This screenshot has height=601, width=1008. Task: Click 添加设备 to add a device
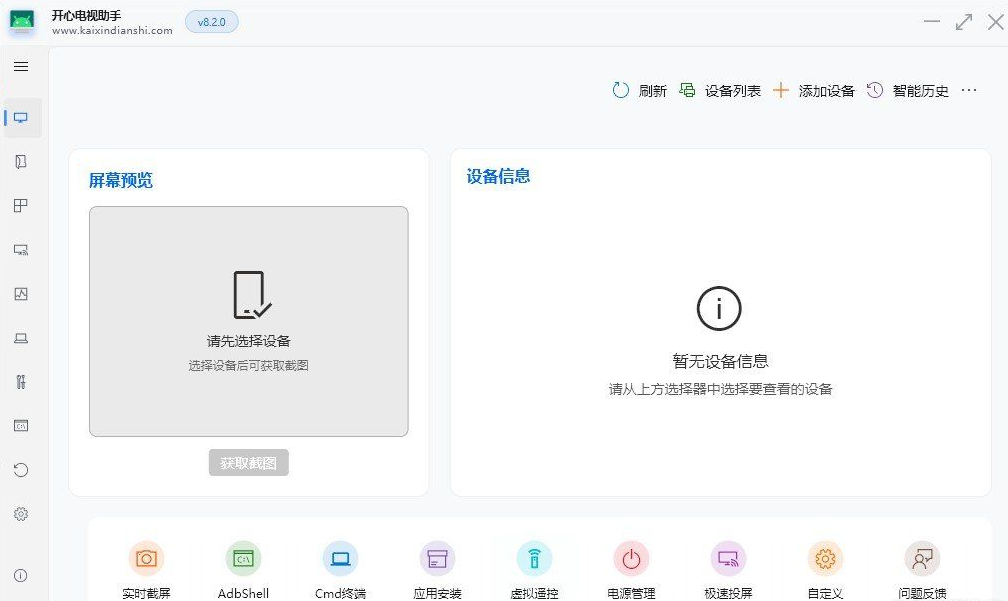tap(814, 91)
